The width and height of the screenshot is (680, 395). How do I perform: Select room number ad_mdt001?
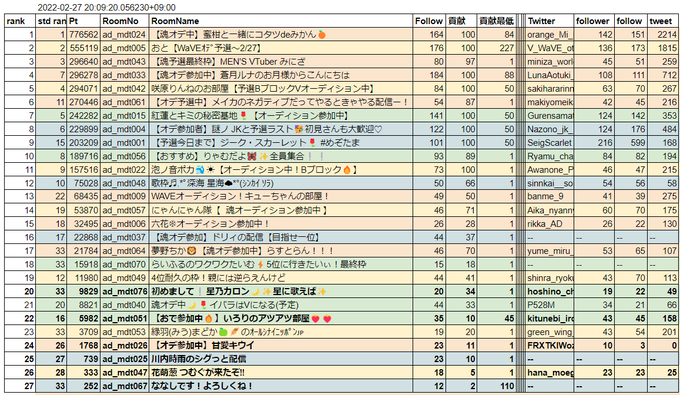coord(124,143)
